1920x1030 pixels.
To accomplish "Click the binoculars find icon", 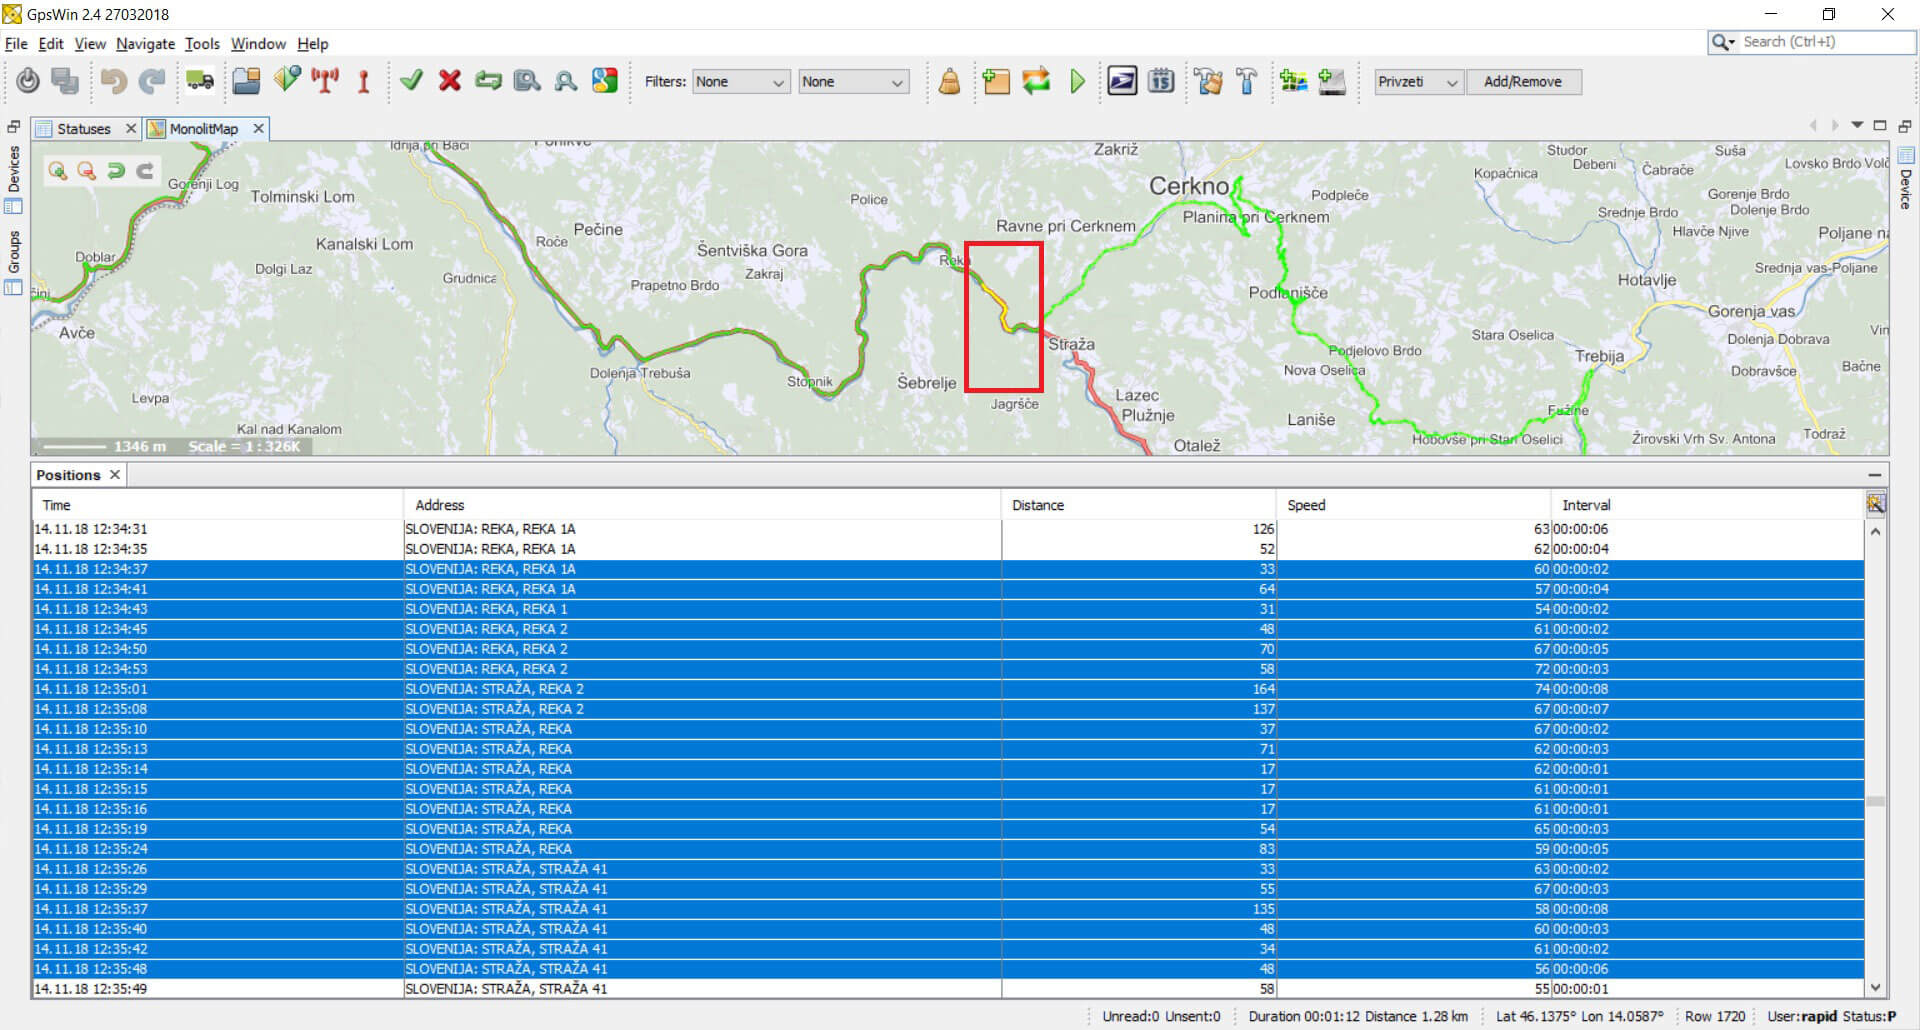I will tap(566, 81).
